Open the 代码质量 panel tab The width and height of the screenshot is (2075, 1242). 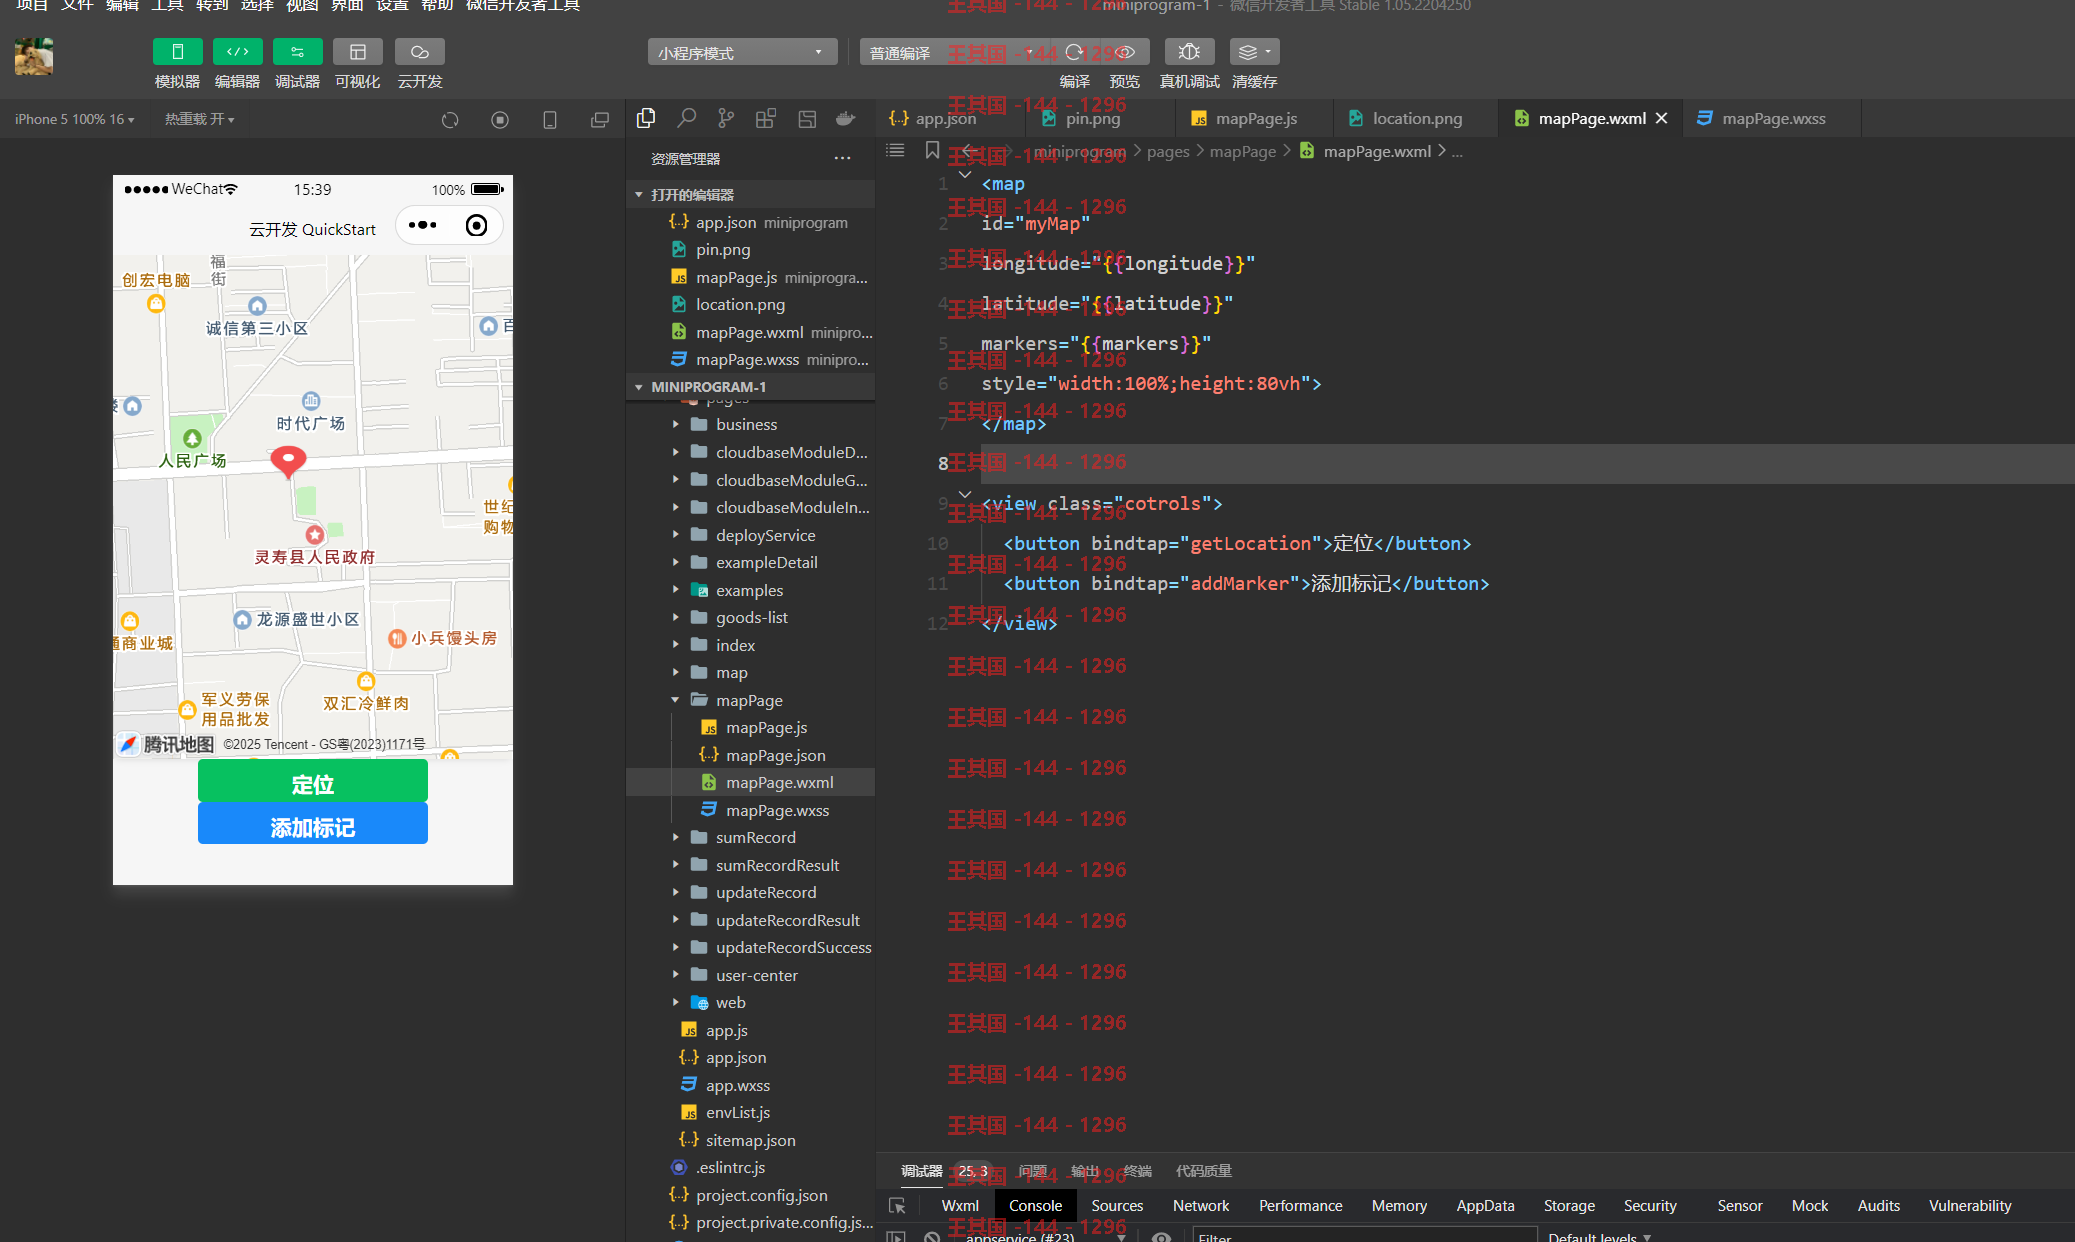coord(1203,1171)
